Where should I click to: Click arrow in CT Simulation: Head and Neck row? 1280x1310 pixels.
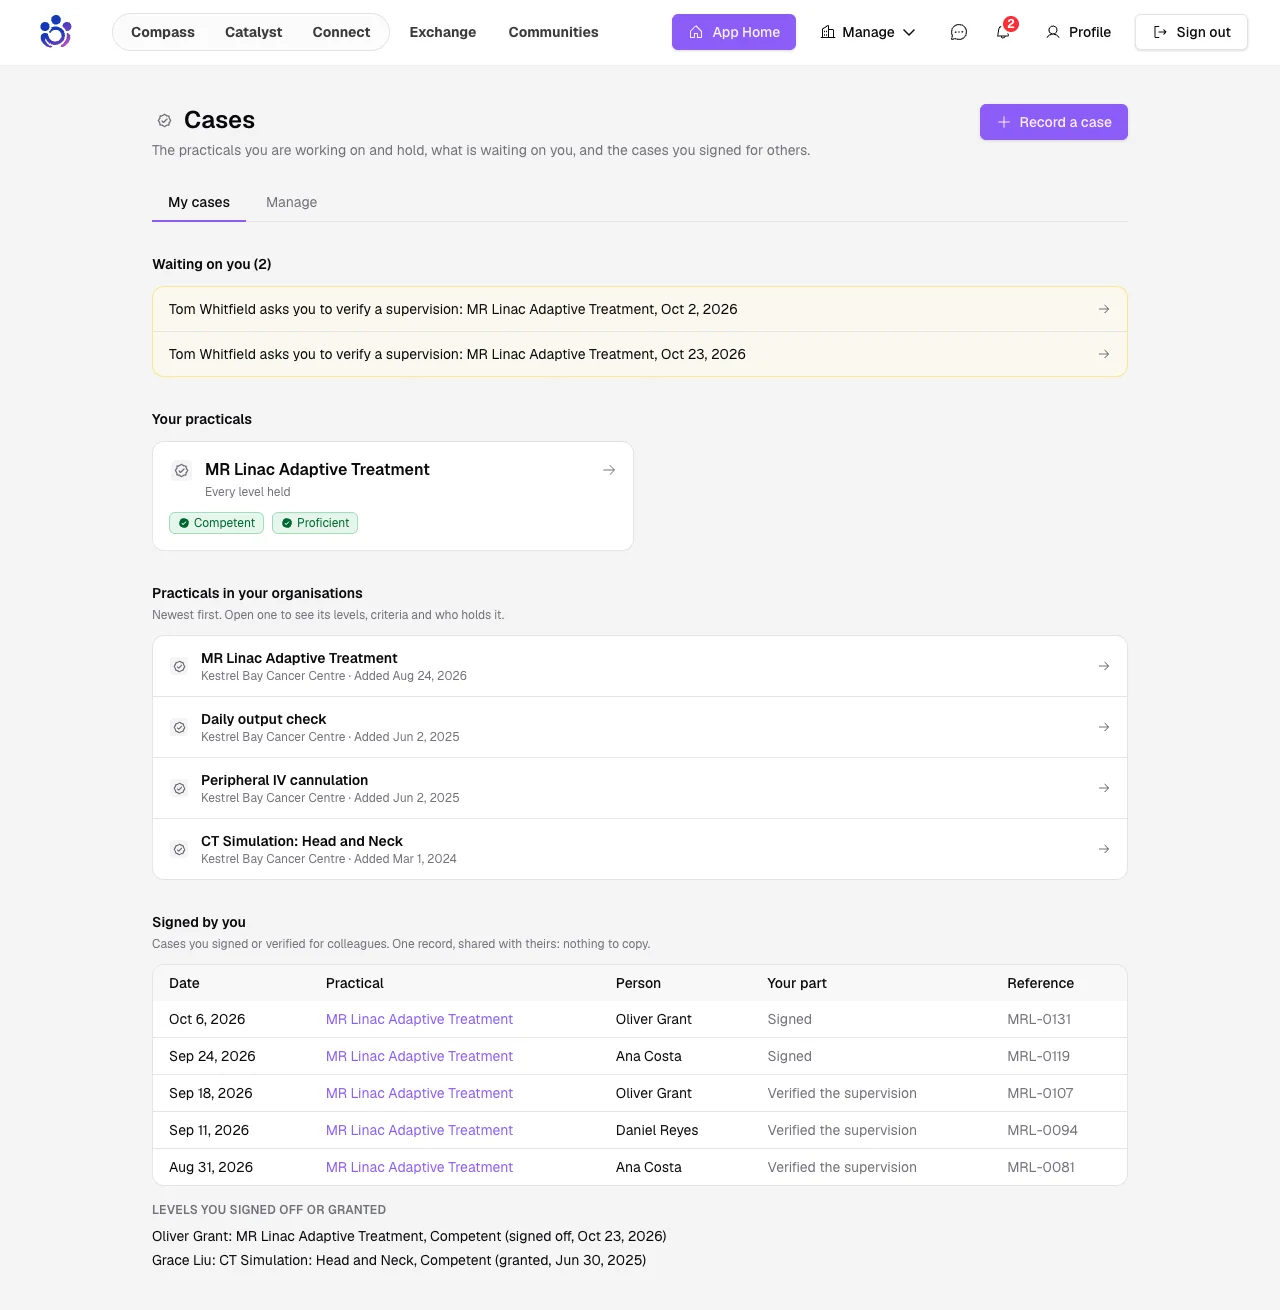pos(1104,849)
